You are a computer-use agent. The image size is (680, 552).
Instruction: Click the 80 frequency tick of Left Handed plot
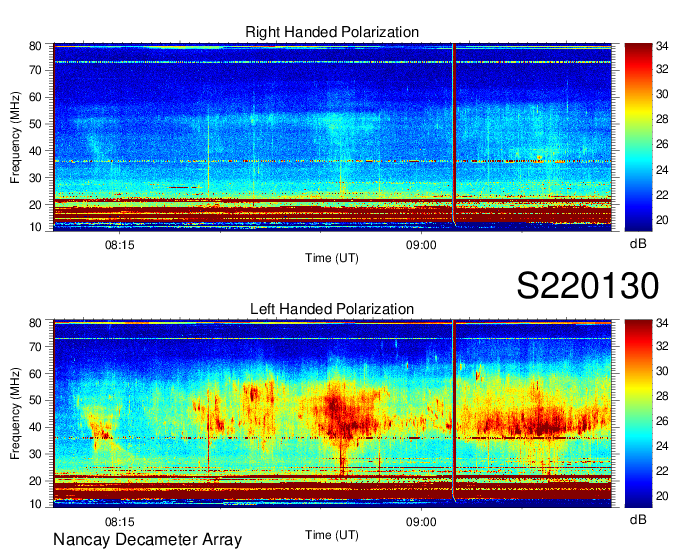point(35,323)
